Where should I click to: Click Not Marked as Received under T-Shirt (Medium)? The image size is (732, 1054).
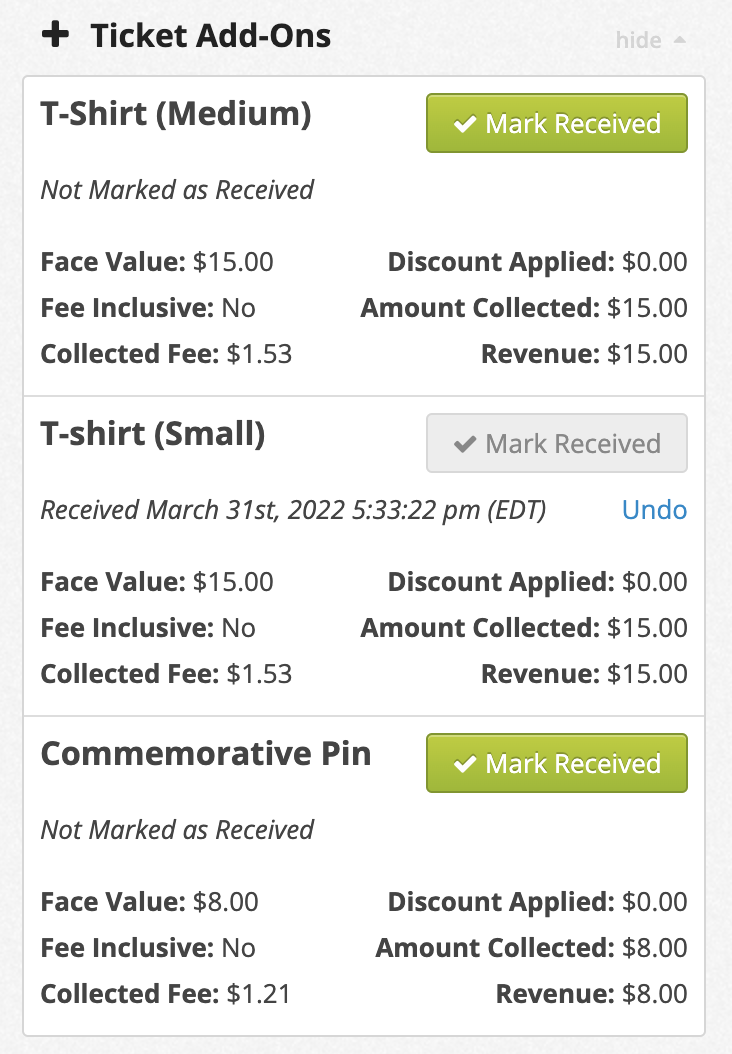177,190
